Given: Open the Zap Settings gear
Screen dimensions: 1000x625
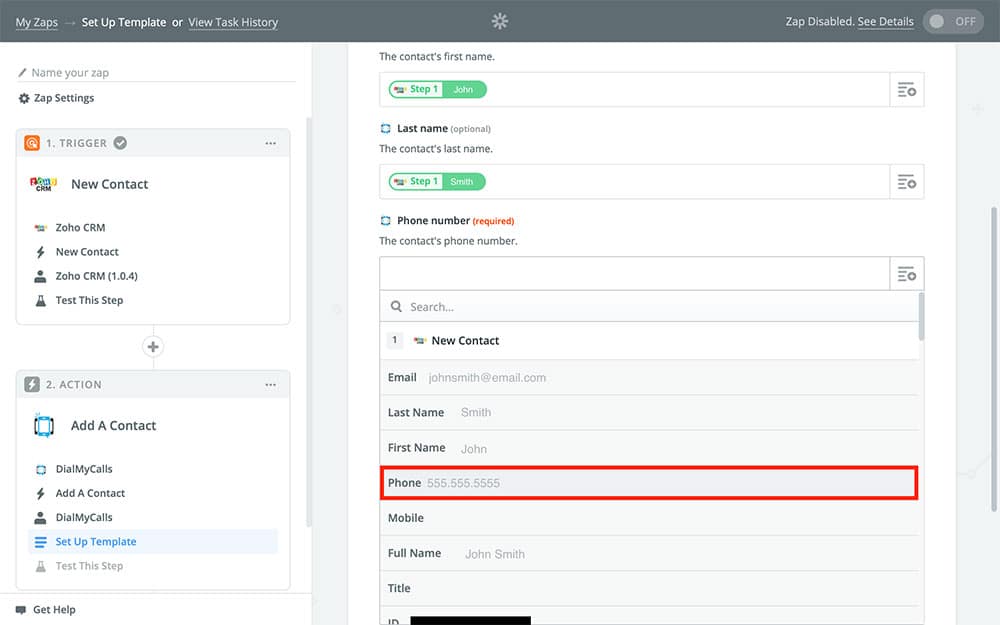Looking at the screenshot, I should click(24, 98).
